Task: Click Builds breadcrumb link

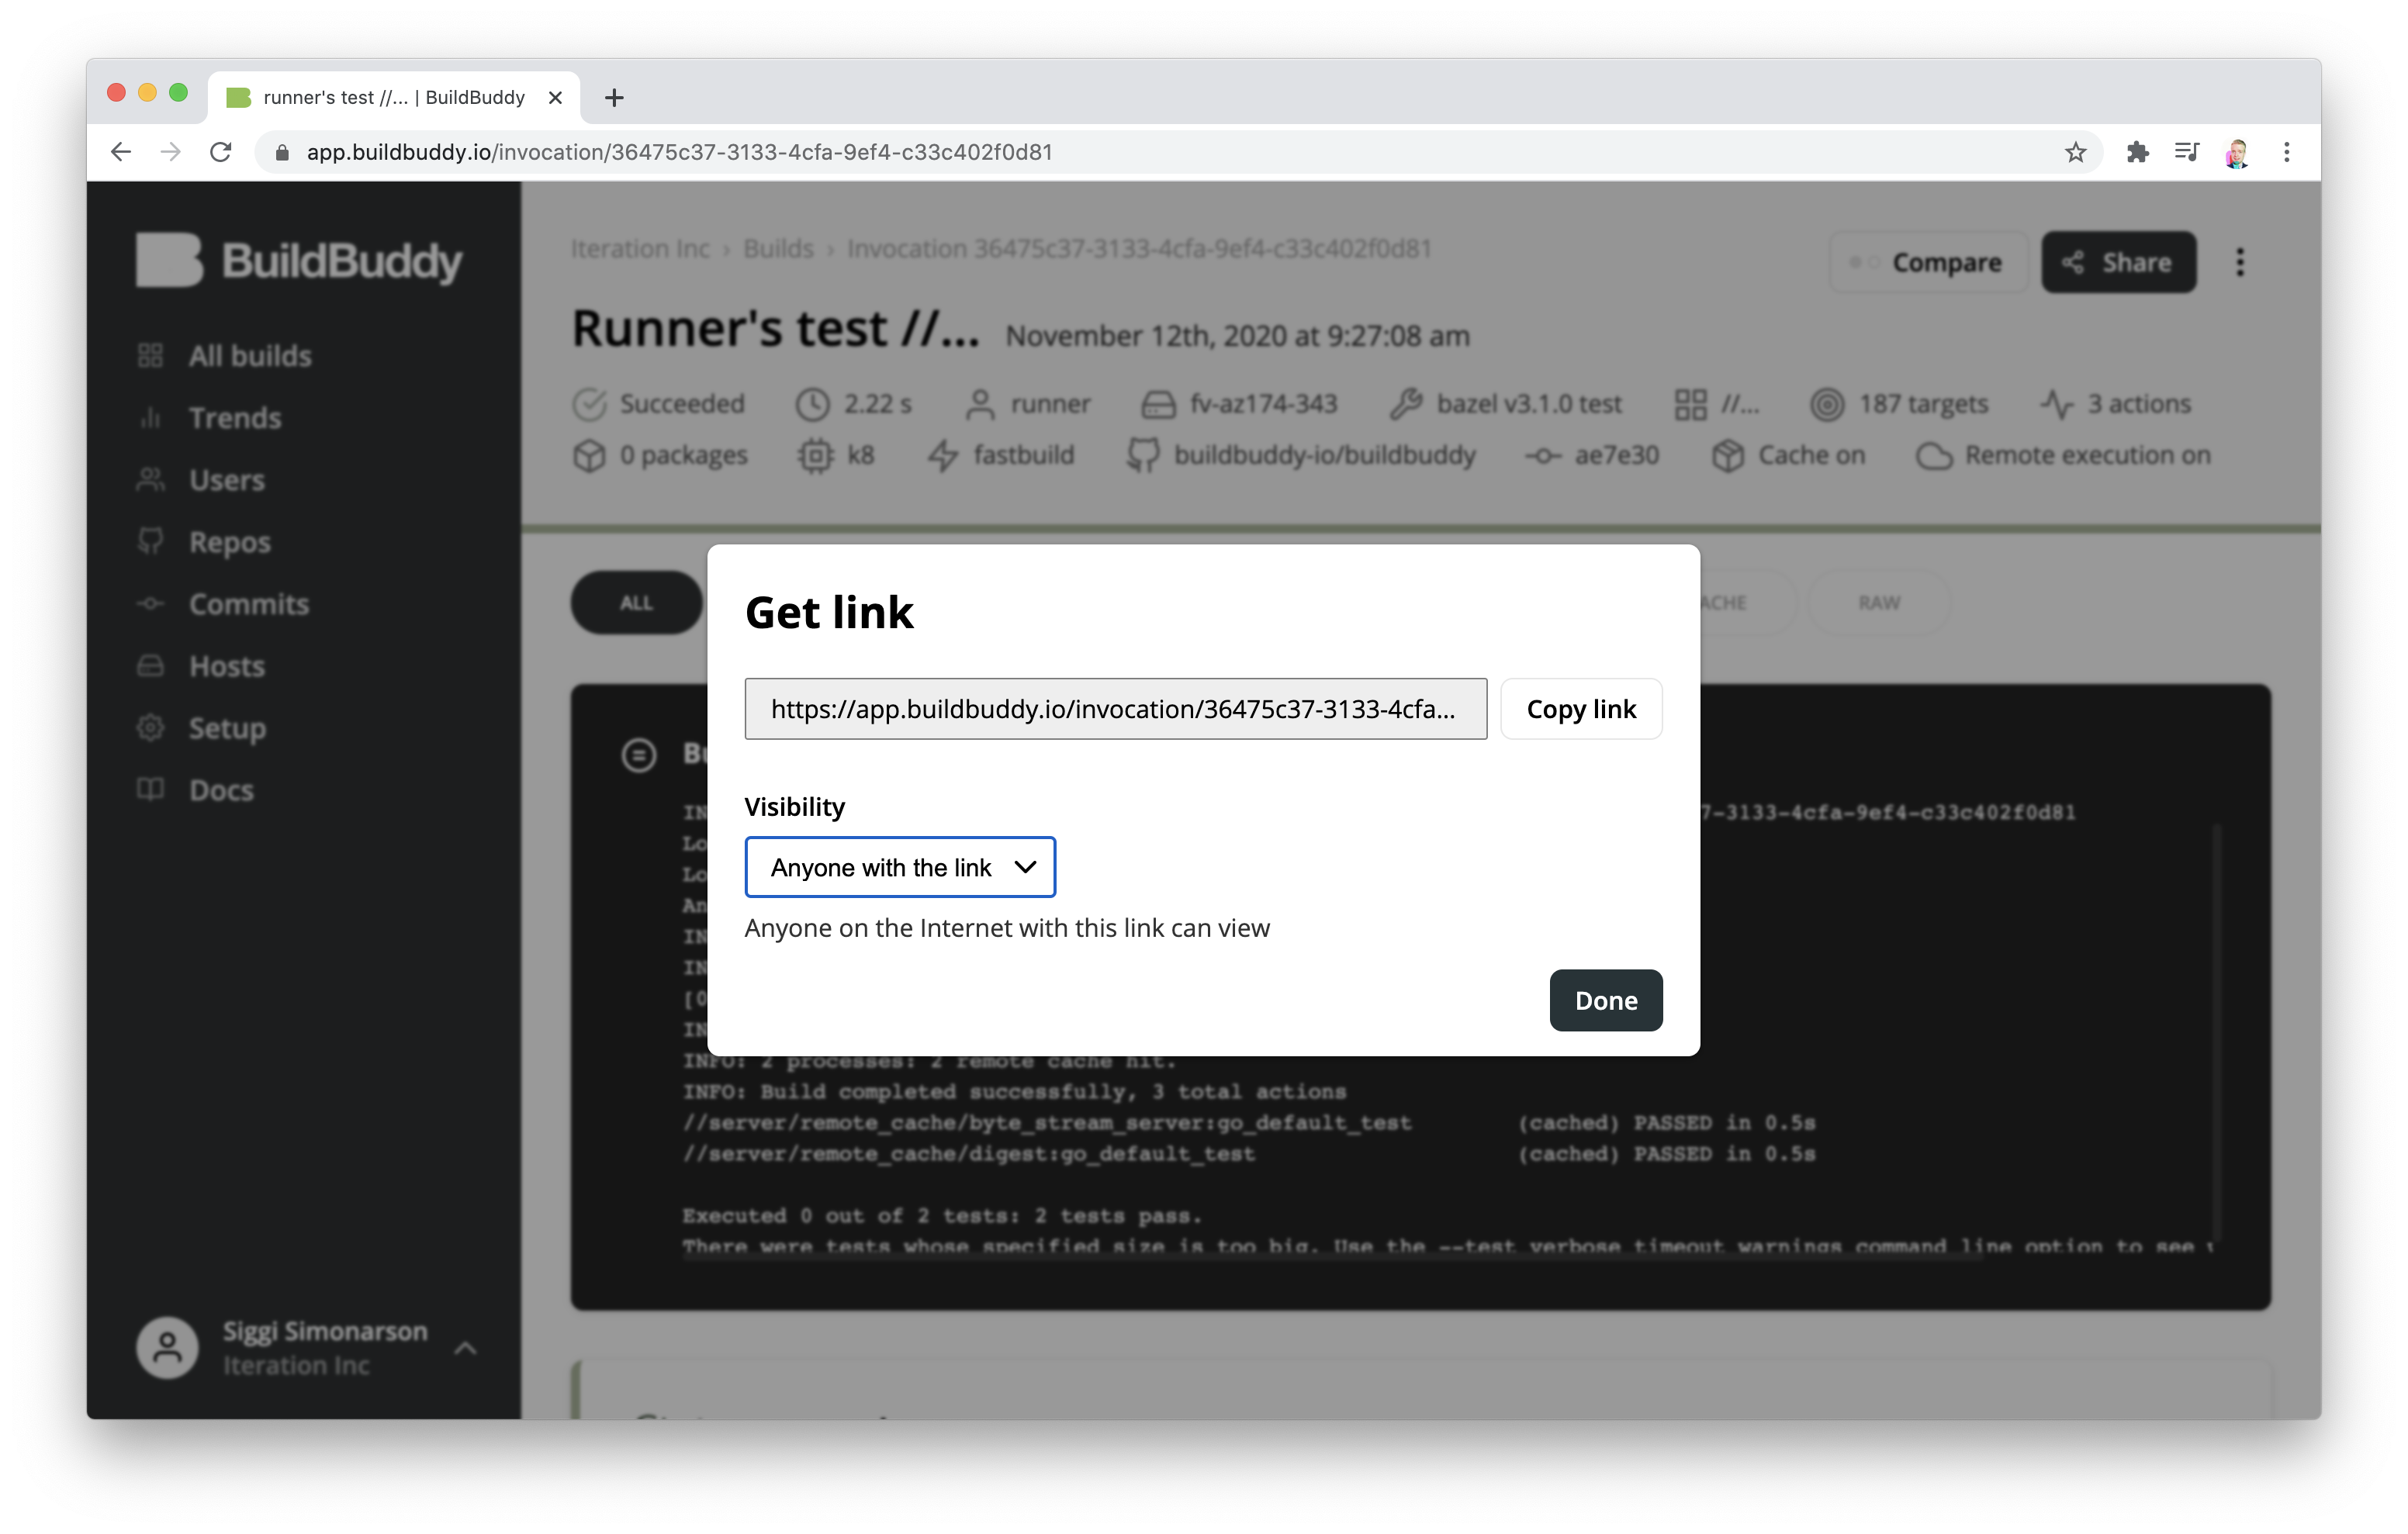Action: pyautogui.click(x=778, y=248)
